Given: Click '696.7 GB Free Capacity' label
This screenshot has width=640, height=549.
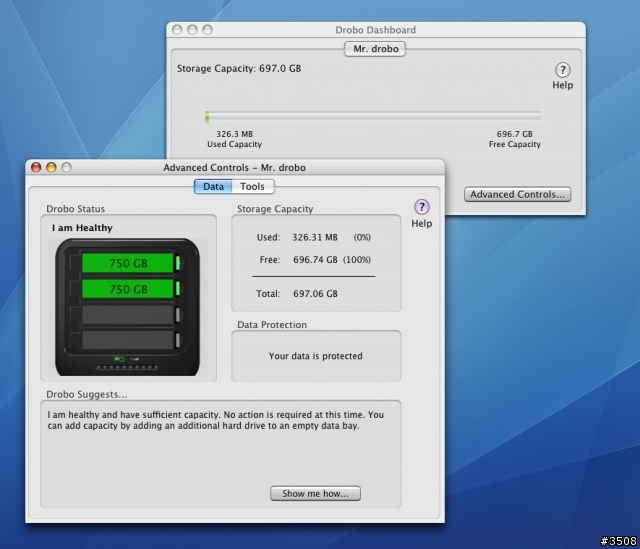Looking at the screenshot, I should (x=515, y=139).
